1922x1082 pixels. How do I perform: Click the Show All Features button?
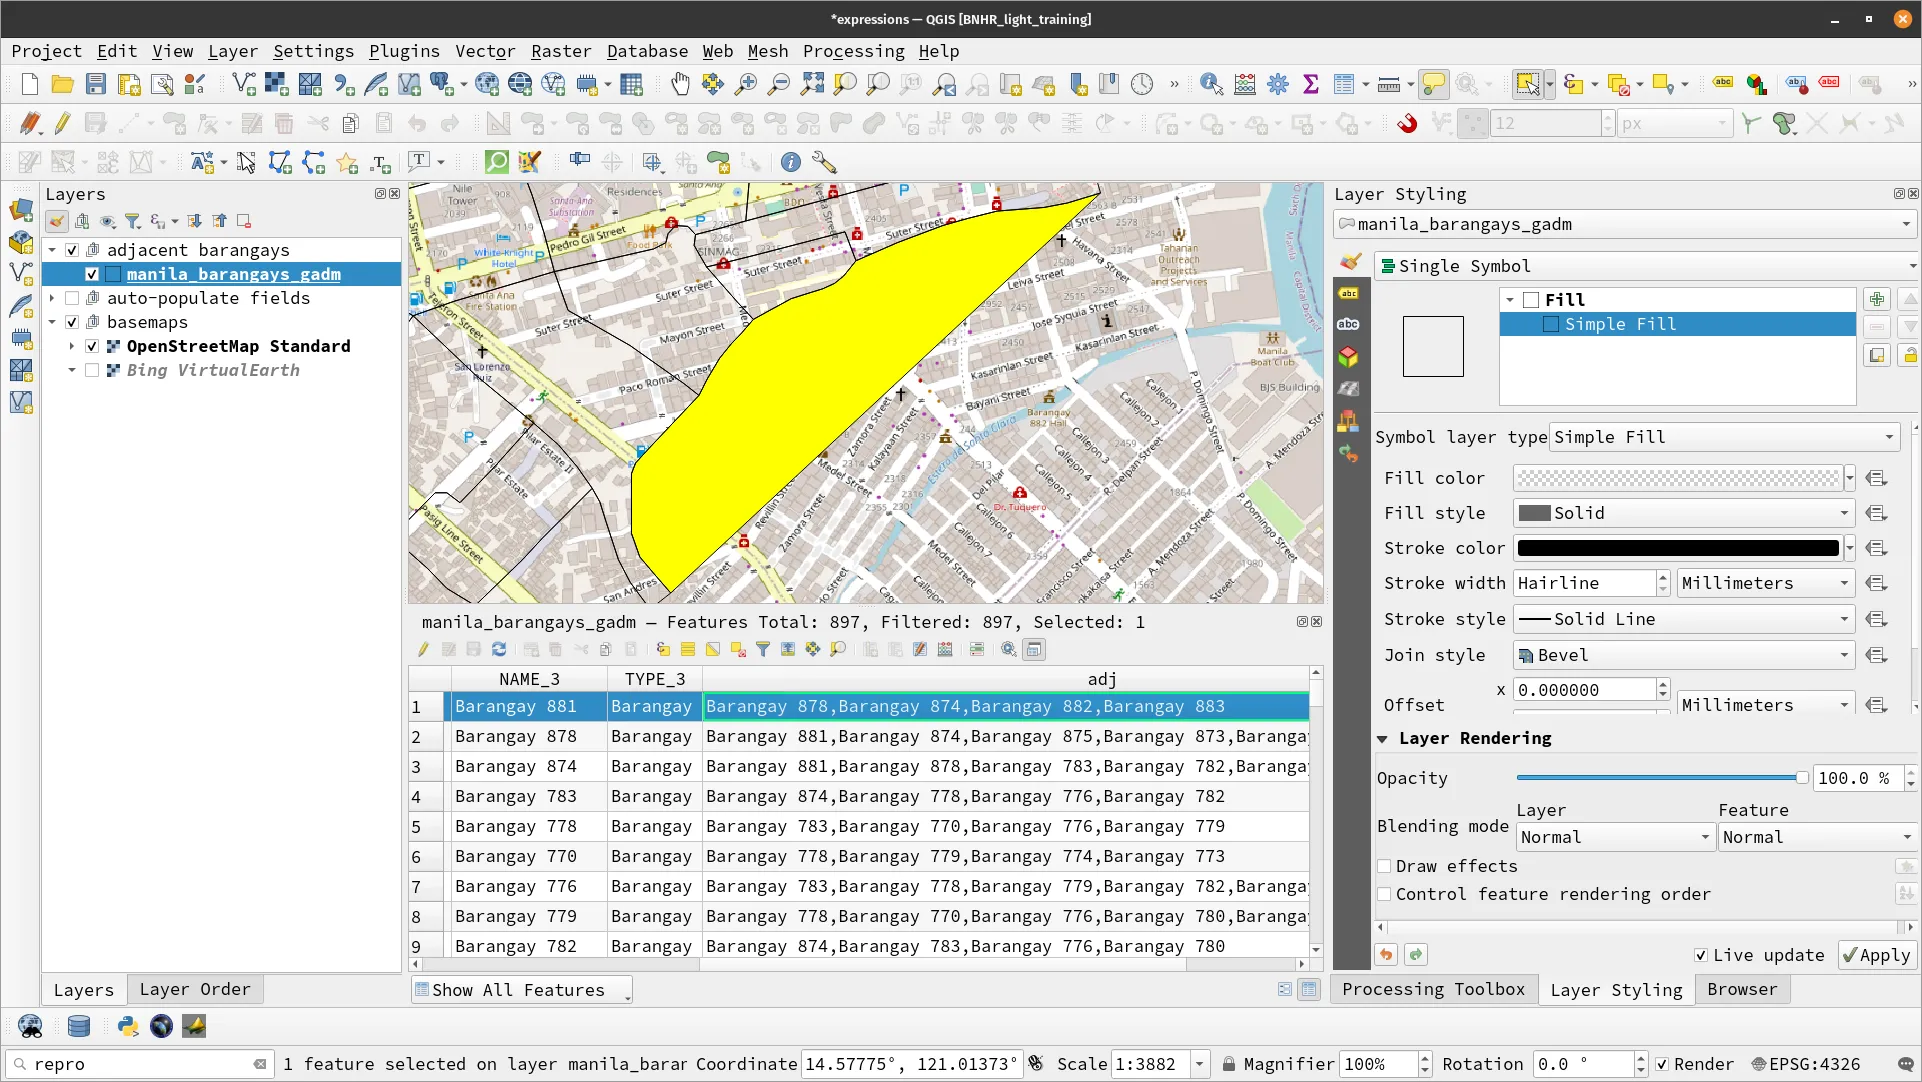pyautogui.click(x=521, y=990)
